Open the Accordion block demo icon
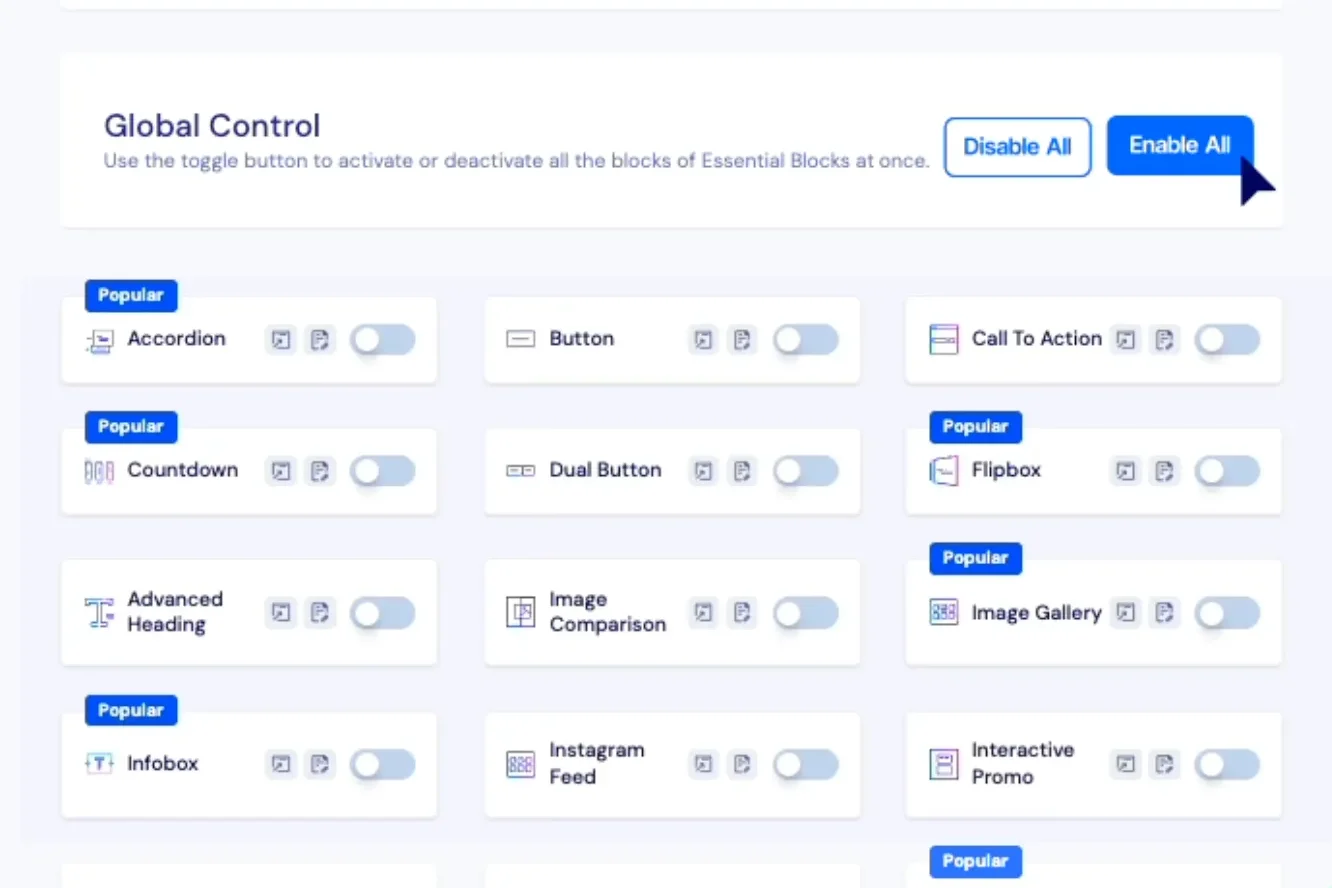This screenshot has height=888, width=1332. tap(281, 340)
